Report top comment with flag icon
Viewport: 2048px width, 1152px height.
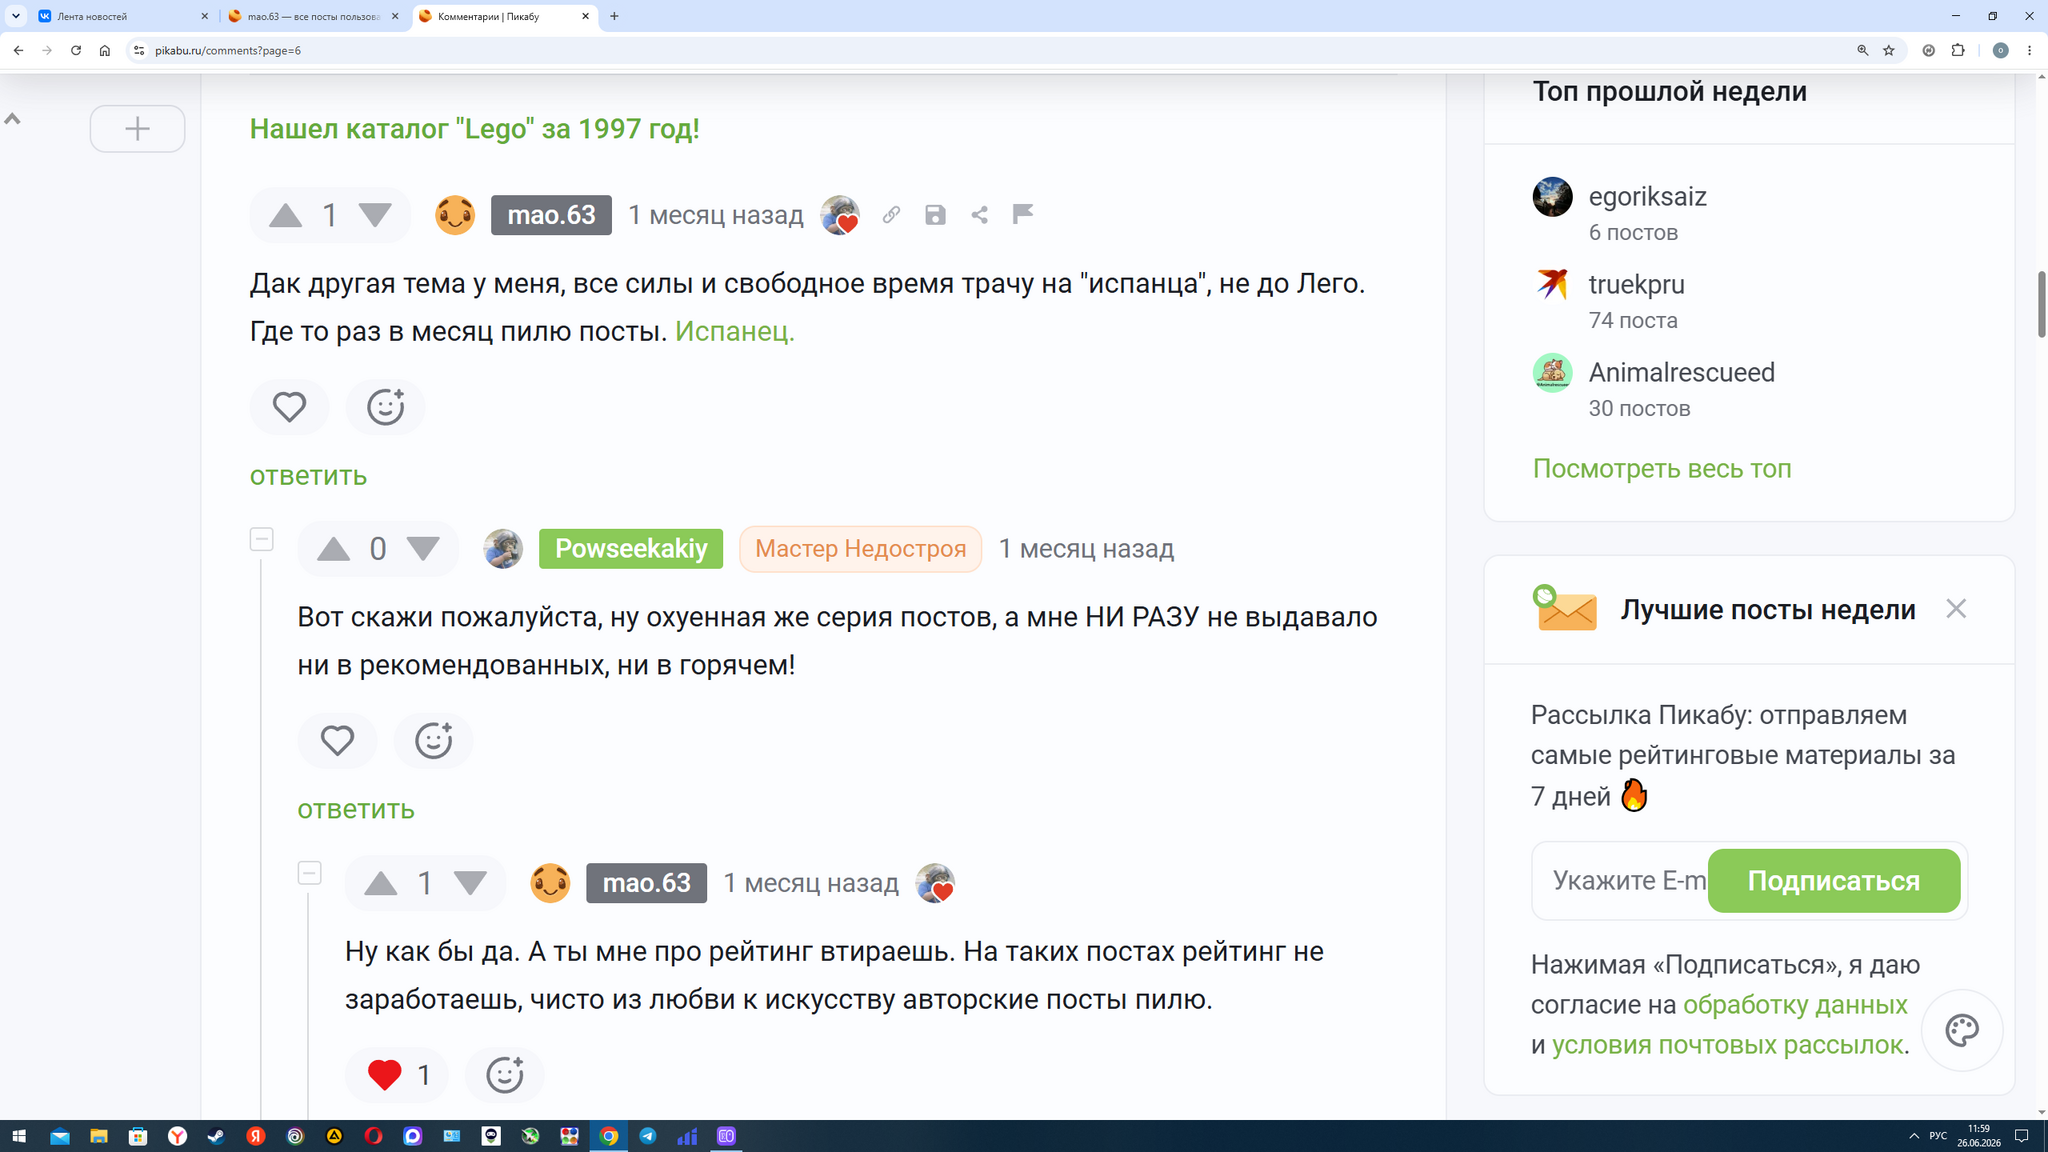[1022, 214]
